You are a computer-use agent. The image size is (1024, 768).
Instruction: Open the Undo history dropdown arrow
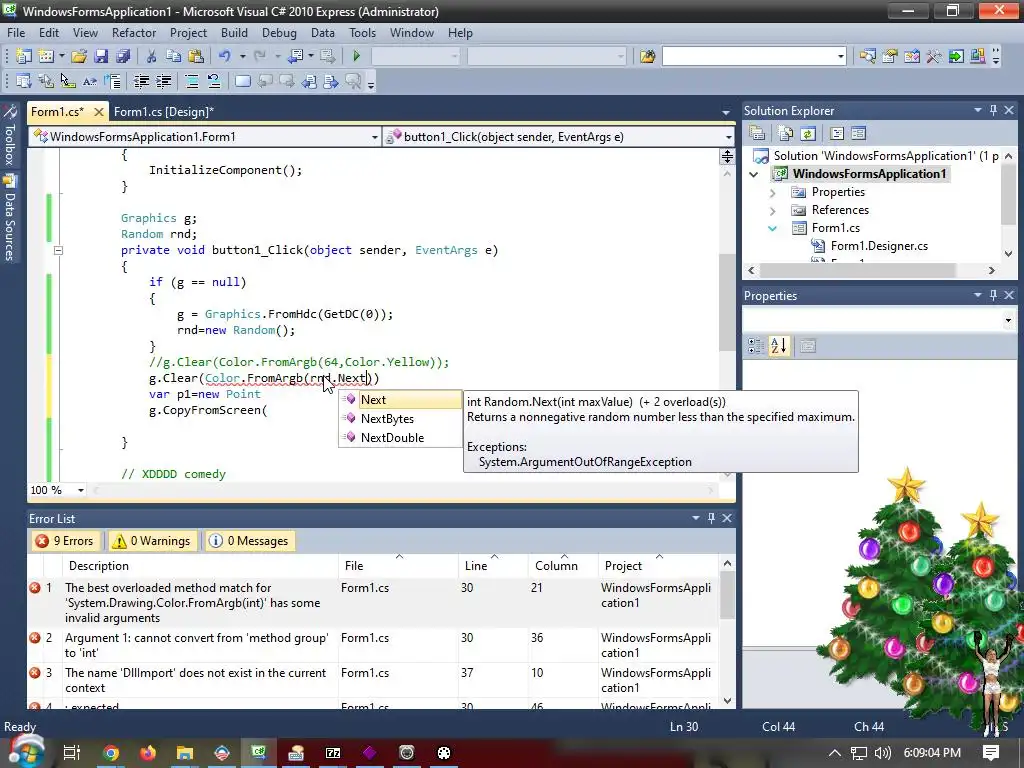coord(242,56)
